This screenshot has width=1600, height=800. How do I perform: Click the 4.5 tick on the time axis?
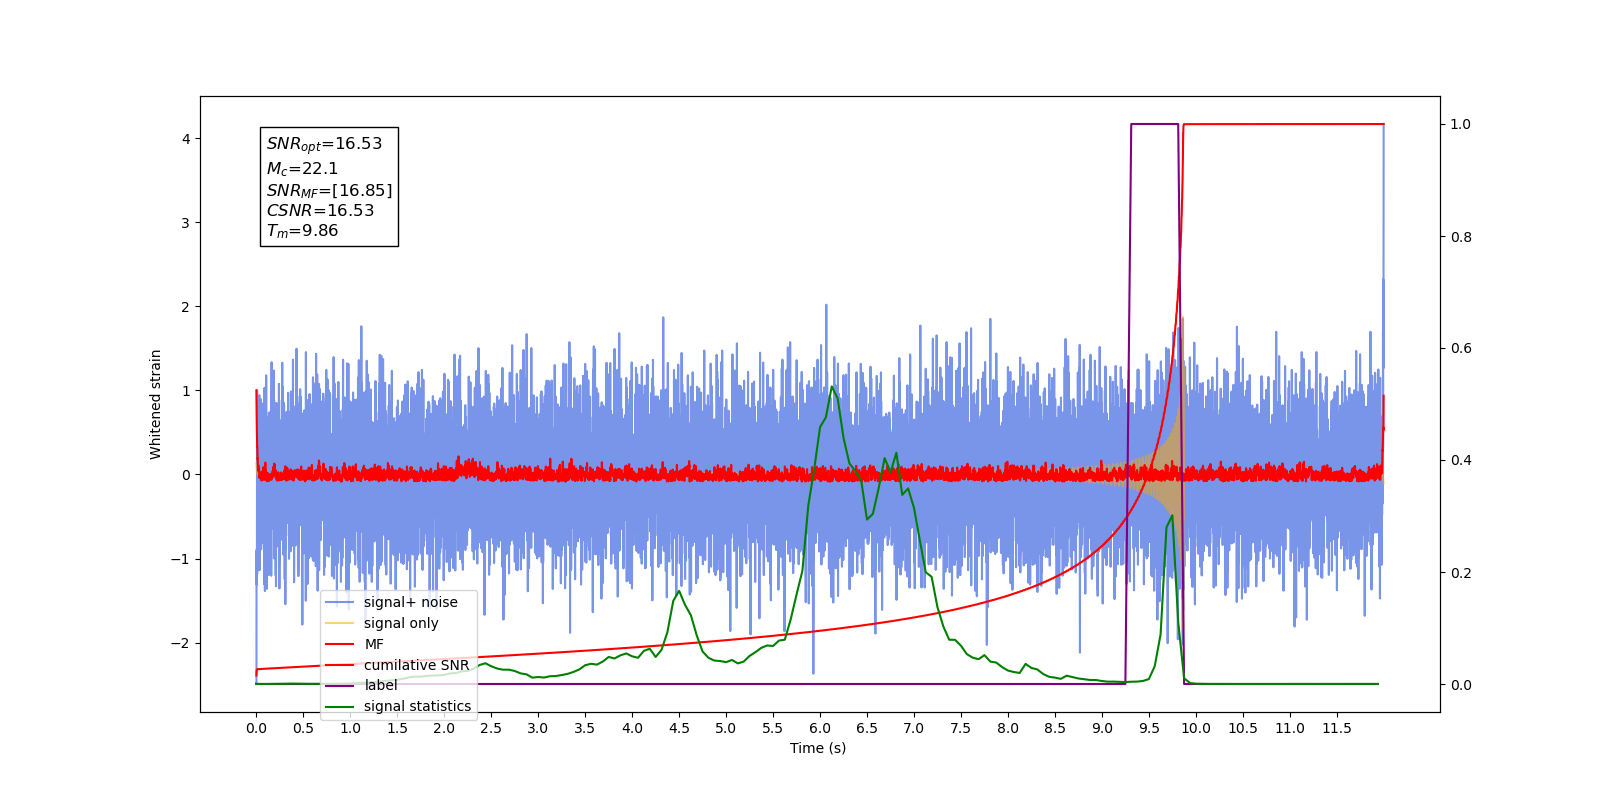(679, 728)
